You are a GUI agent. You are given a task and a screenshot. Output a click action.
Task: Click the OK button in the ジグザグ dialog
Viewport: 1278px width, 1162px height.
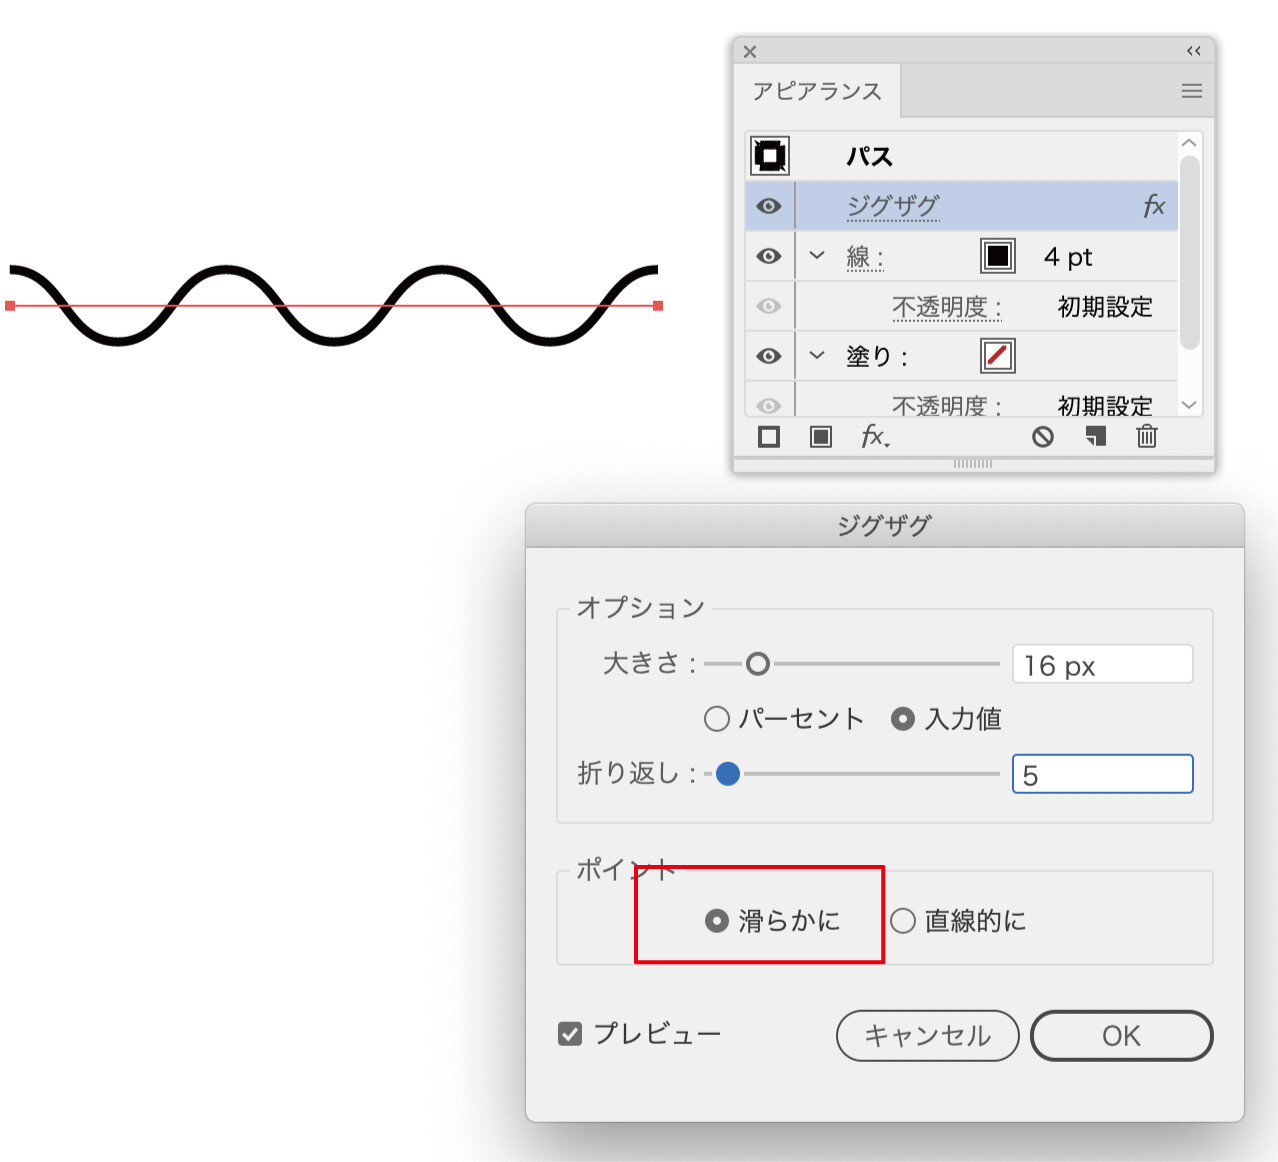point(1121,1035)
